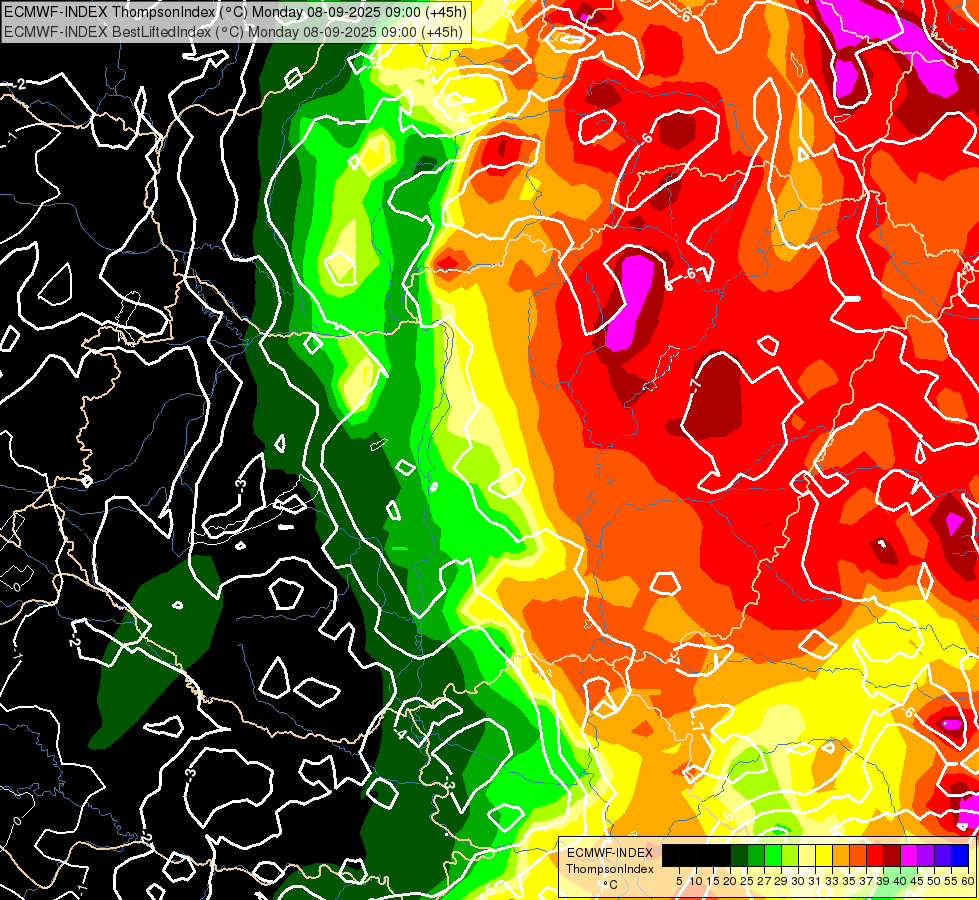Image resolution: width=979 pixels, height=900 pixels.
Task: Click the legend tick label 27
Action: pos(764,881)
